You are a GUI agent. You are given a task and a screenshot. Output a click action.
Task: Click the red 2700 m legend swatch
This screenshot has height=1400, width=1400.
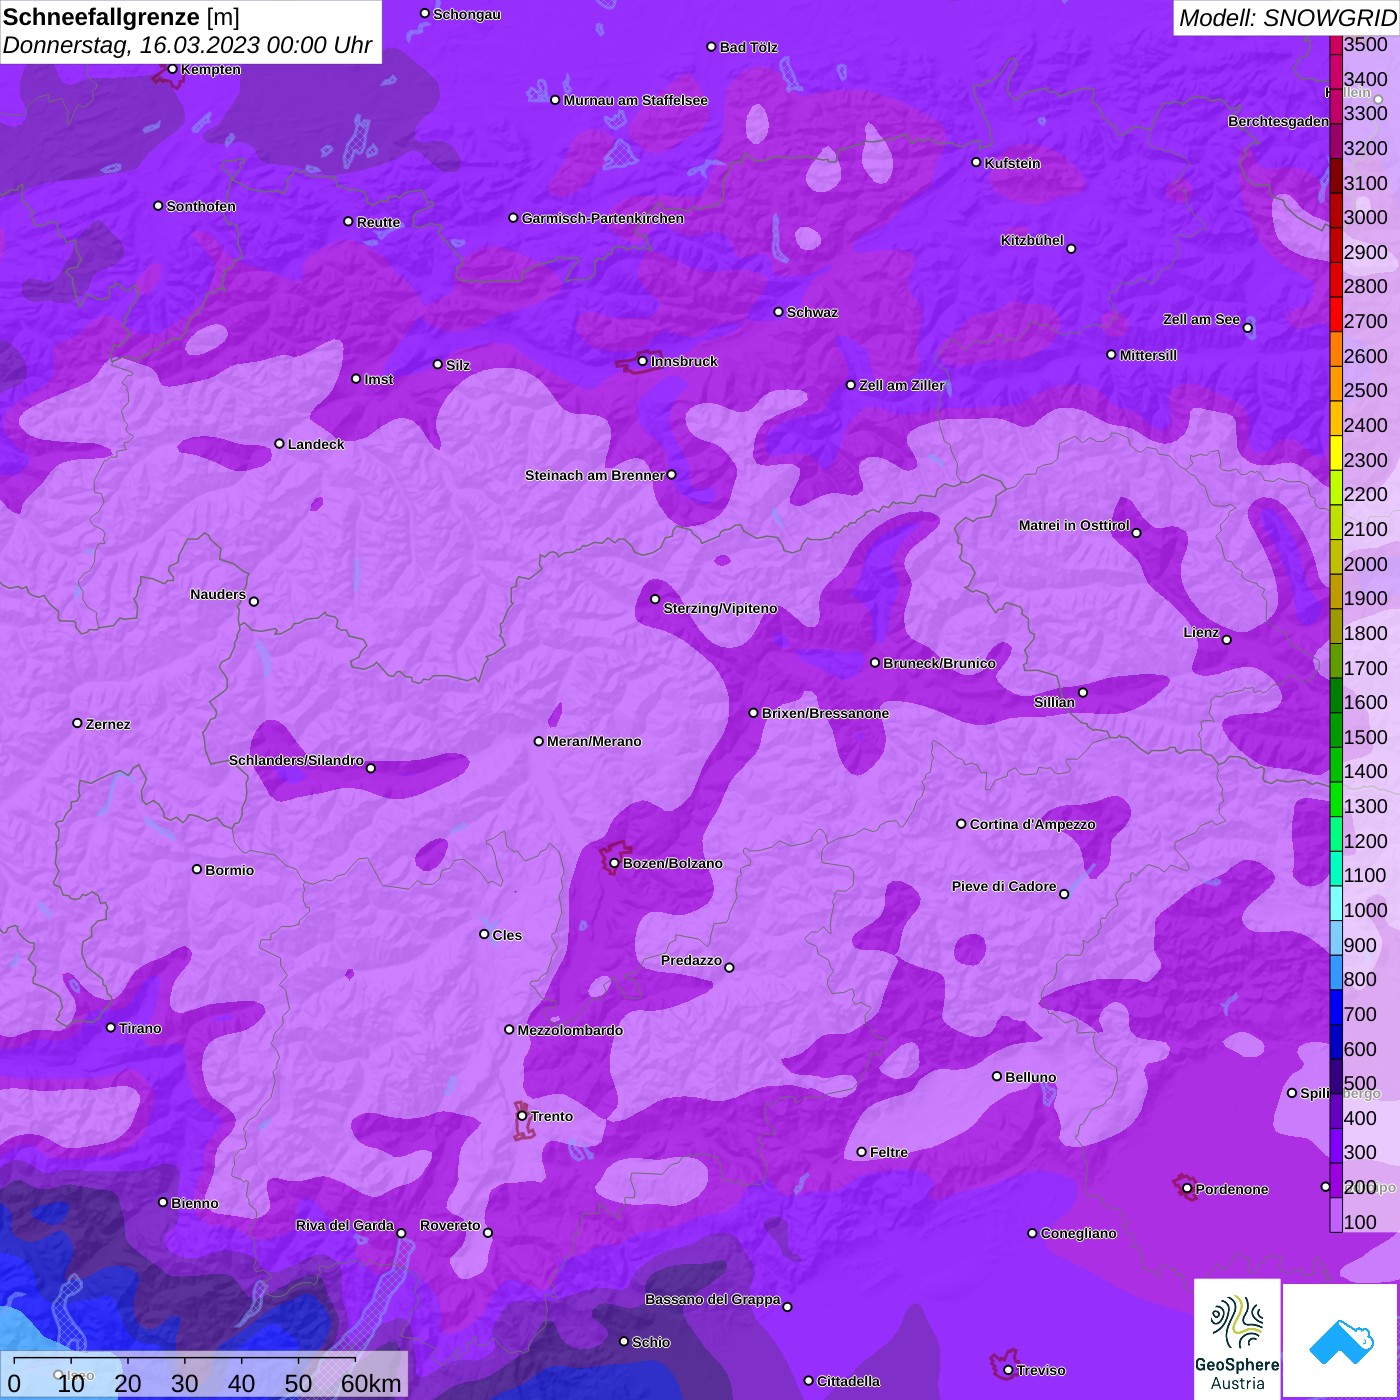[1336, 313]
